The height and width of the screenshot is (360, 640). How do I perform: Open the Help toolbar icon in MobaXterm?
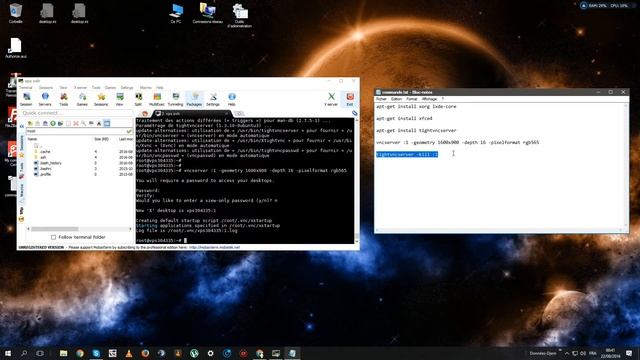pos(231,99)
